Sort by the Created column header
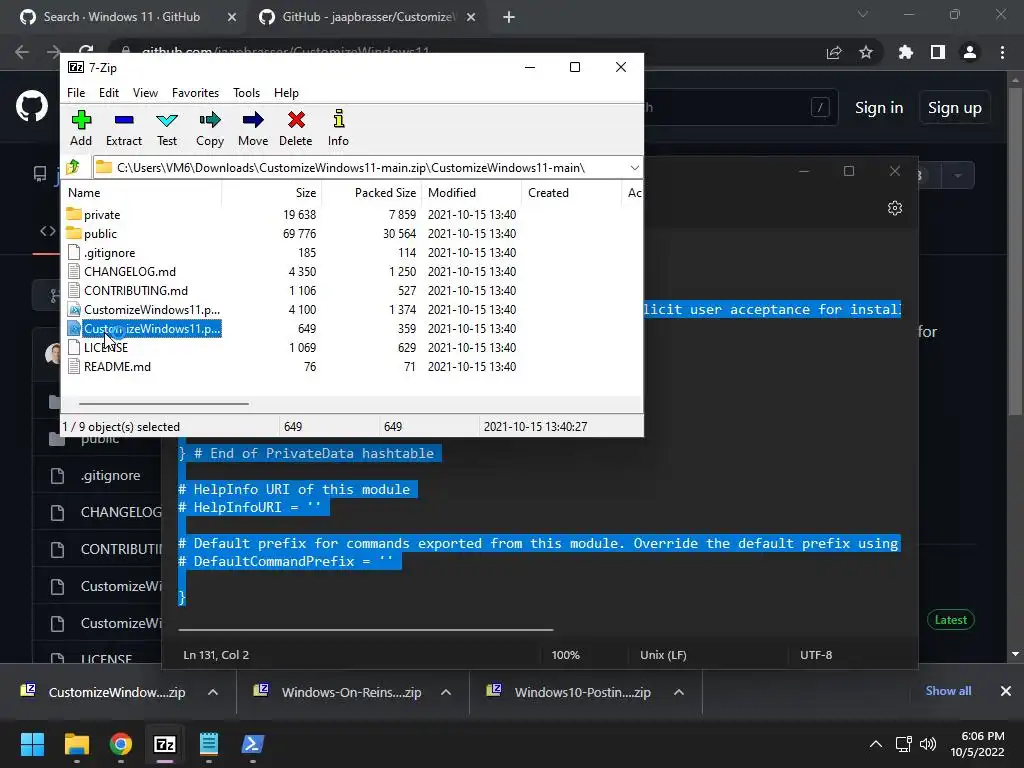The image size is (1024, 768). (x=571, y=193)
